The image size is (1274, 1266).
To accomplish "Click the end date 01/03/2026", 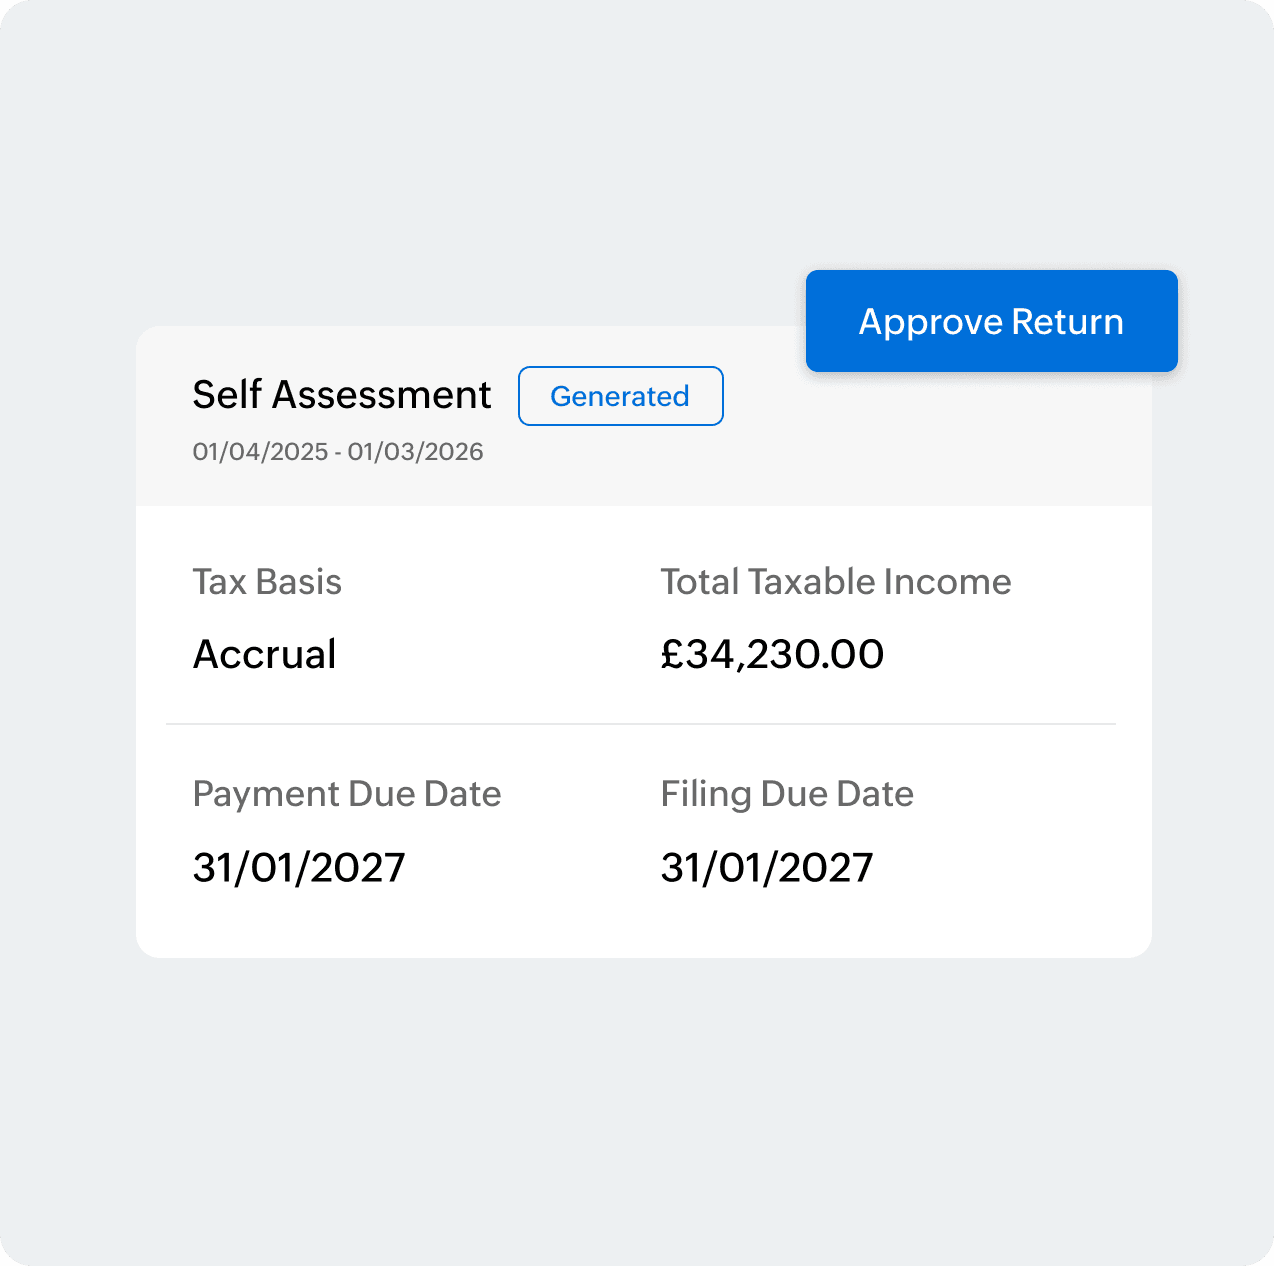I will point(416,452).
